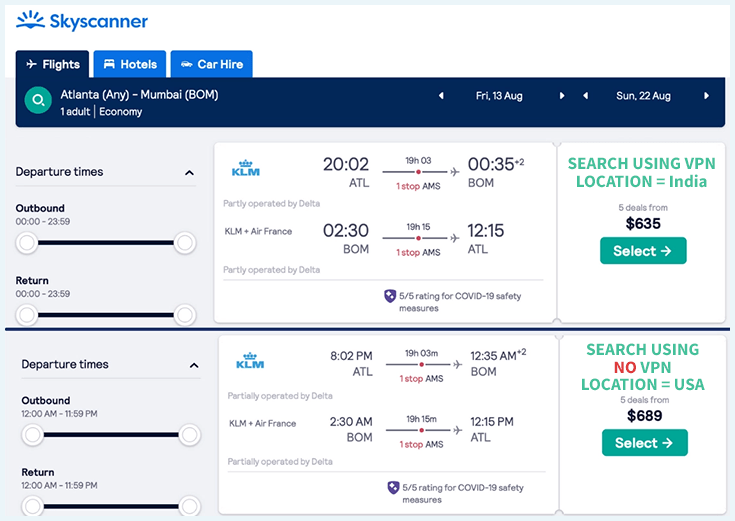Click 1 stop AMS under 19h 15m
The width and height of the screenshot is (735, 521).
(x=421, y=444)
